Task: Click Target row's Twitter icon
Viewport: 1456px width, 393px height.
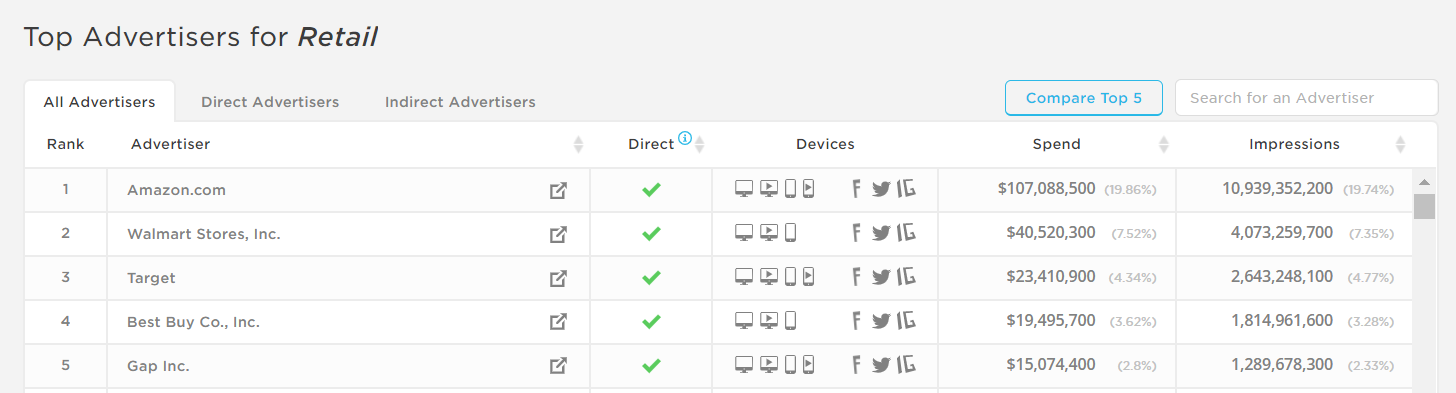Action: coord(881,277)
